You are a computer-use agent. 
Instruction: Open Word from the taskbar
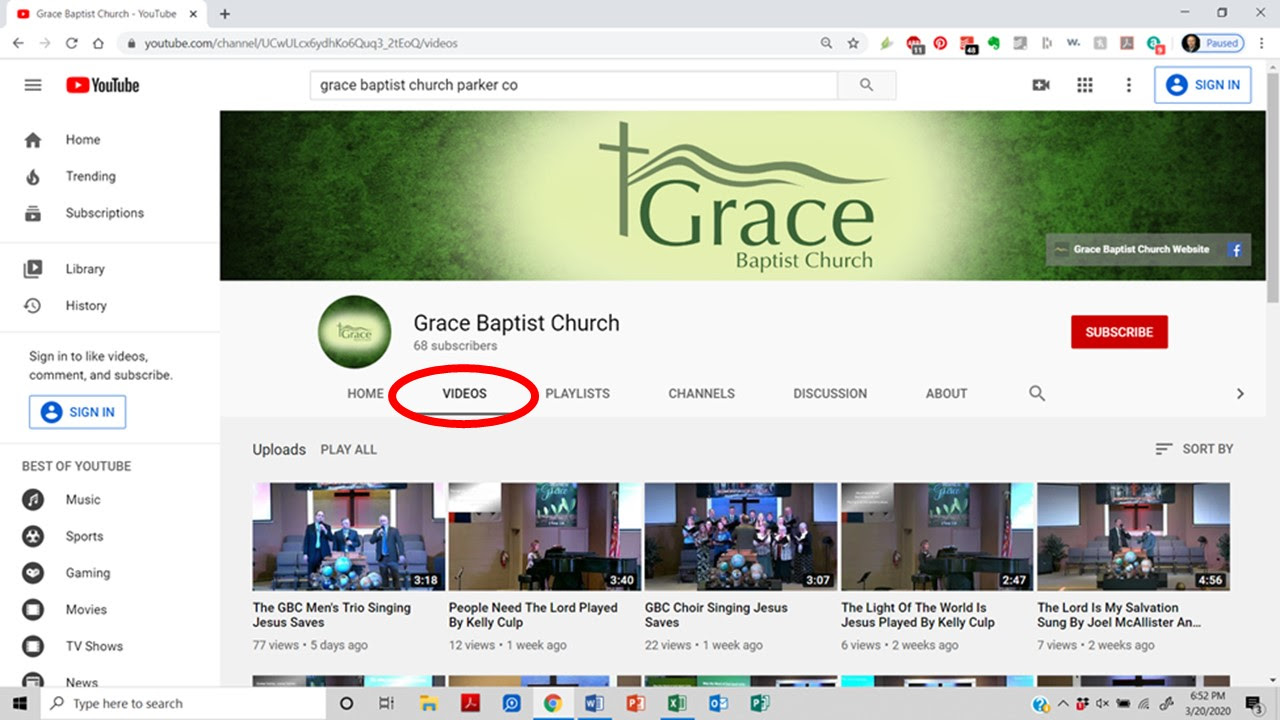click(x=594, y=703)
